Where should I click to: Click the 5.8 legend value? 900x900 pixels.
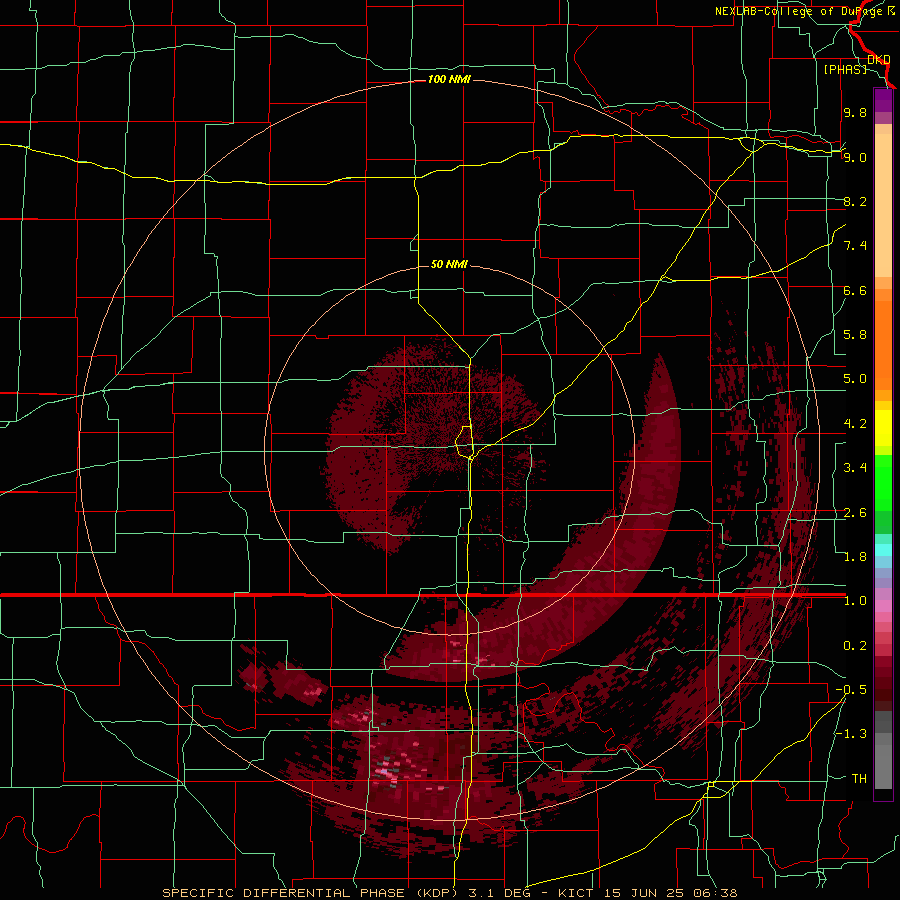[855, 335]
